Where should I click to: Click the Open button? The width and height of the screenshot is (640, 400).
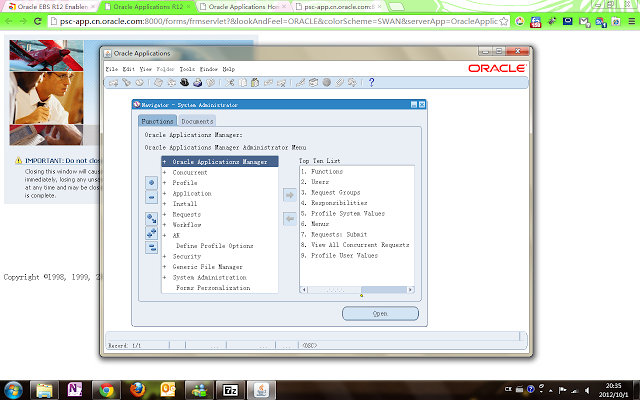click(380, 313)
